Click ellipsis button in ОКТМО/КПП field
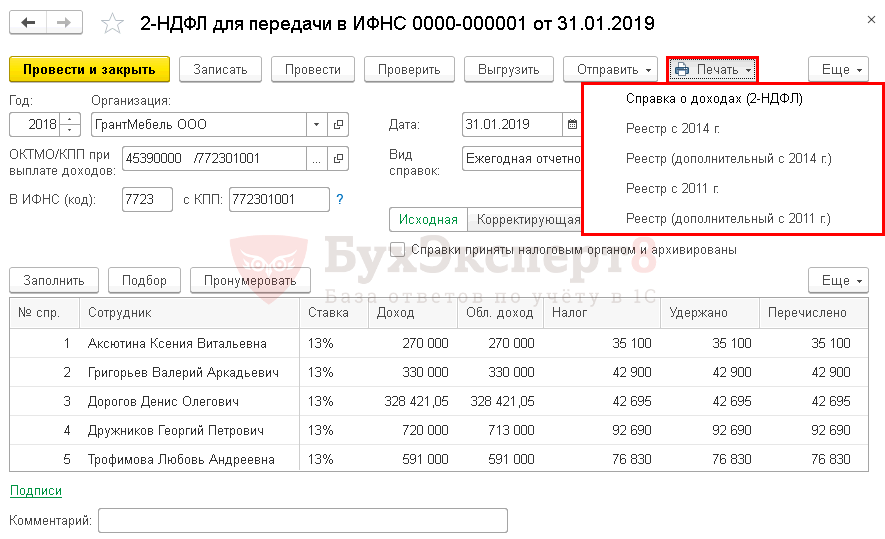The image size is (885, 539). [317, 159]
